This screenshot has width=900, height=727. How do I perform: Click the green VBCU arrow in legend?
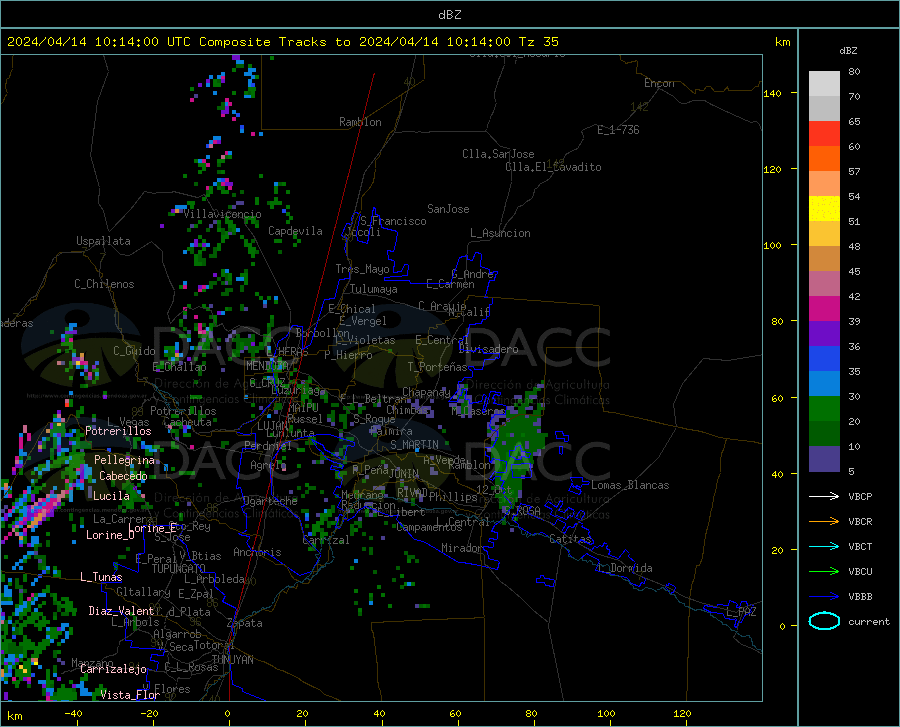click(x=824, y=572)
